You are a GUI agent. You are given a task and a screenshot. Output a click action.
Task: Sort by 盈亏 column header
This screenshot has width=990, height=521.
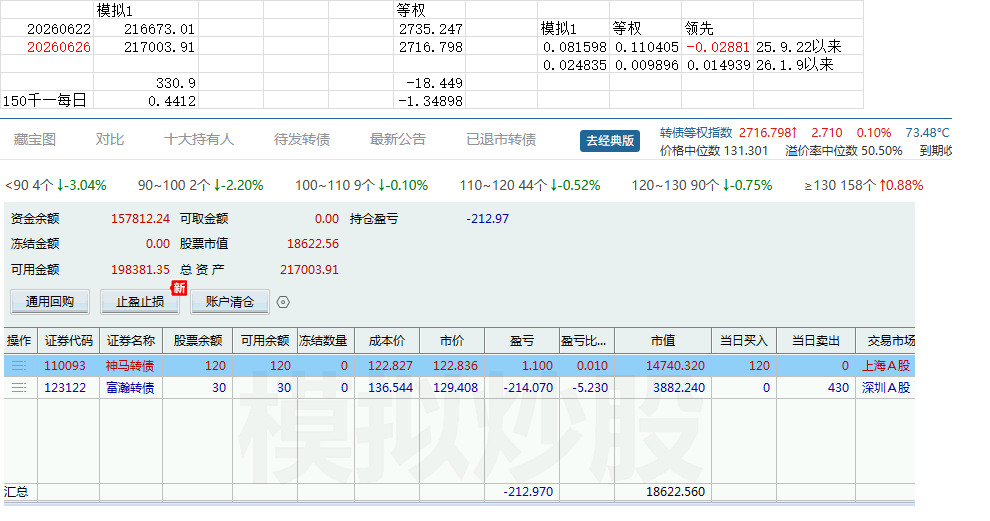pyautogui.click(x=522, y=341)
